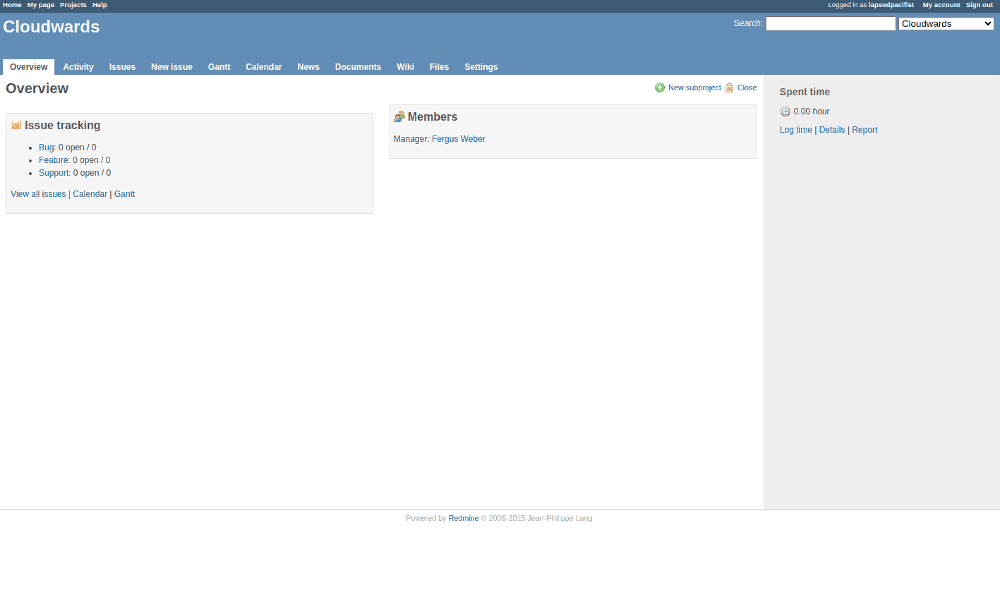Click the Overview page heading
The image size is (1000, 600).
37,89
